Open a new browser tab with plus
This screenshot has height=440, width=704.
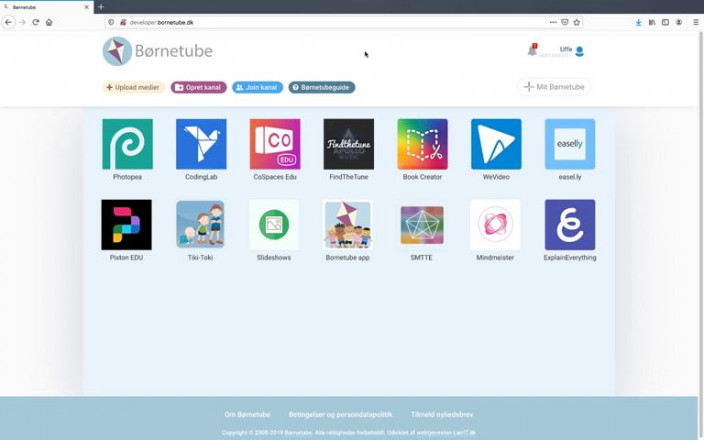point(101,7)
